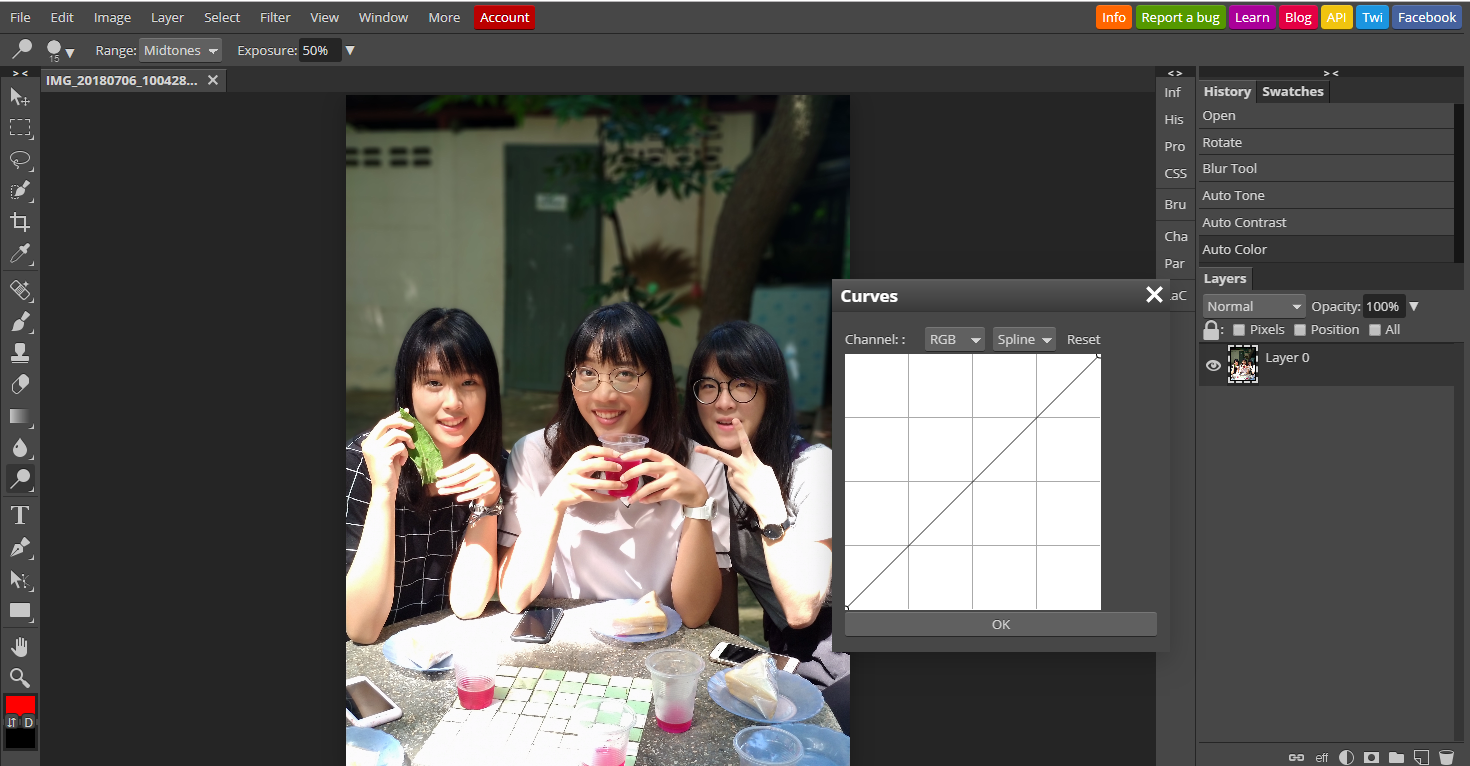
Task: Click the Report a bug button
Action: pyautogui.click(x=1180, y=17)
